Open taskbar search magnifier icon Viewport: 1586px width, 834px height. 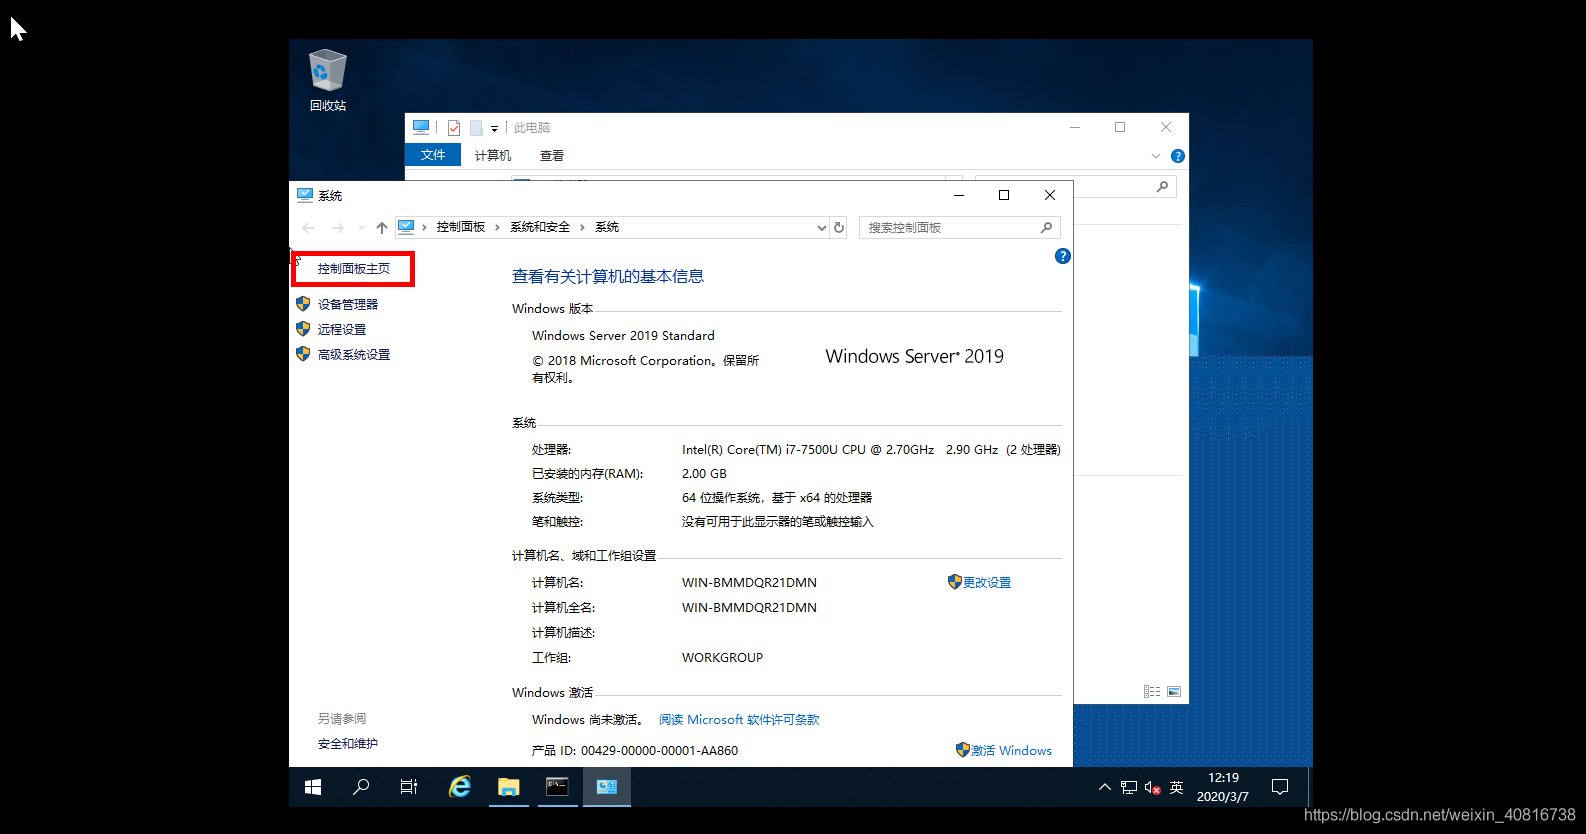pyautogui.click(x=361, y=787)
